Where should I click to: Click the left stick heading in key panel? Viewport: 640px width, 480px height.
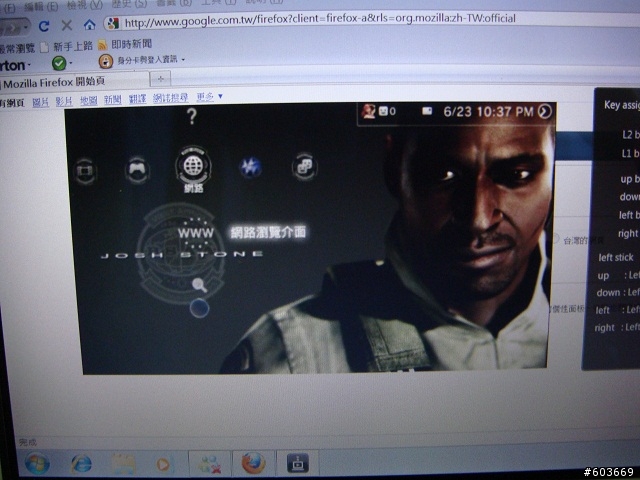[616, 258]
